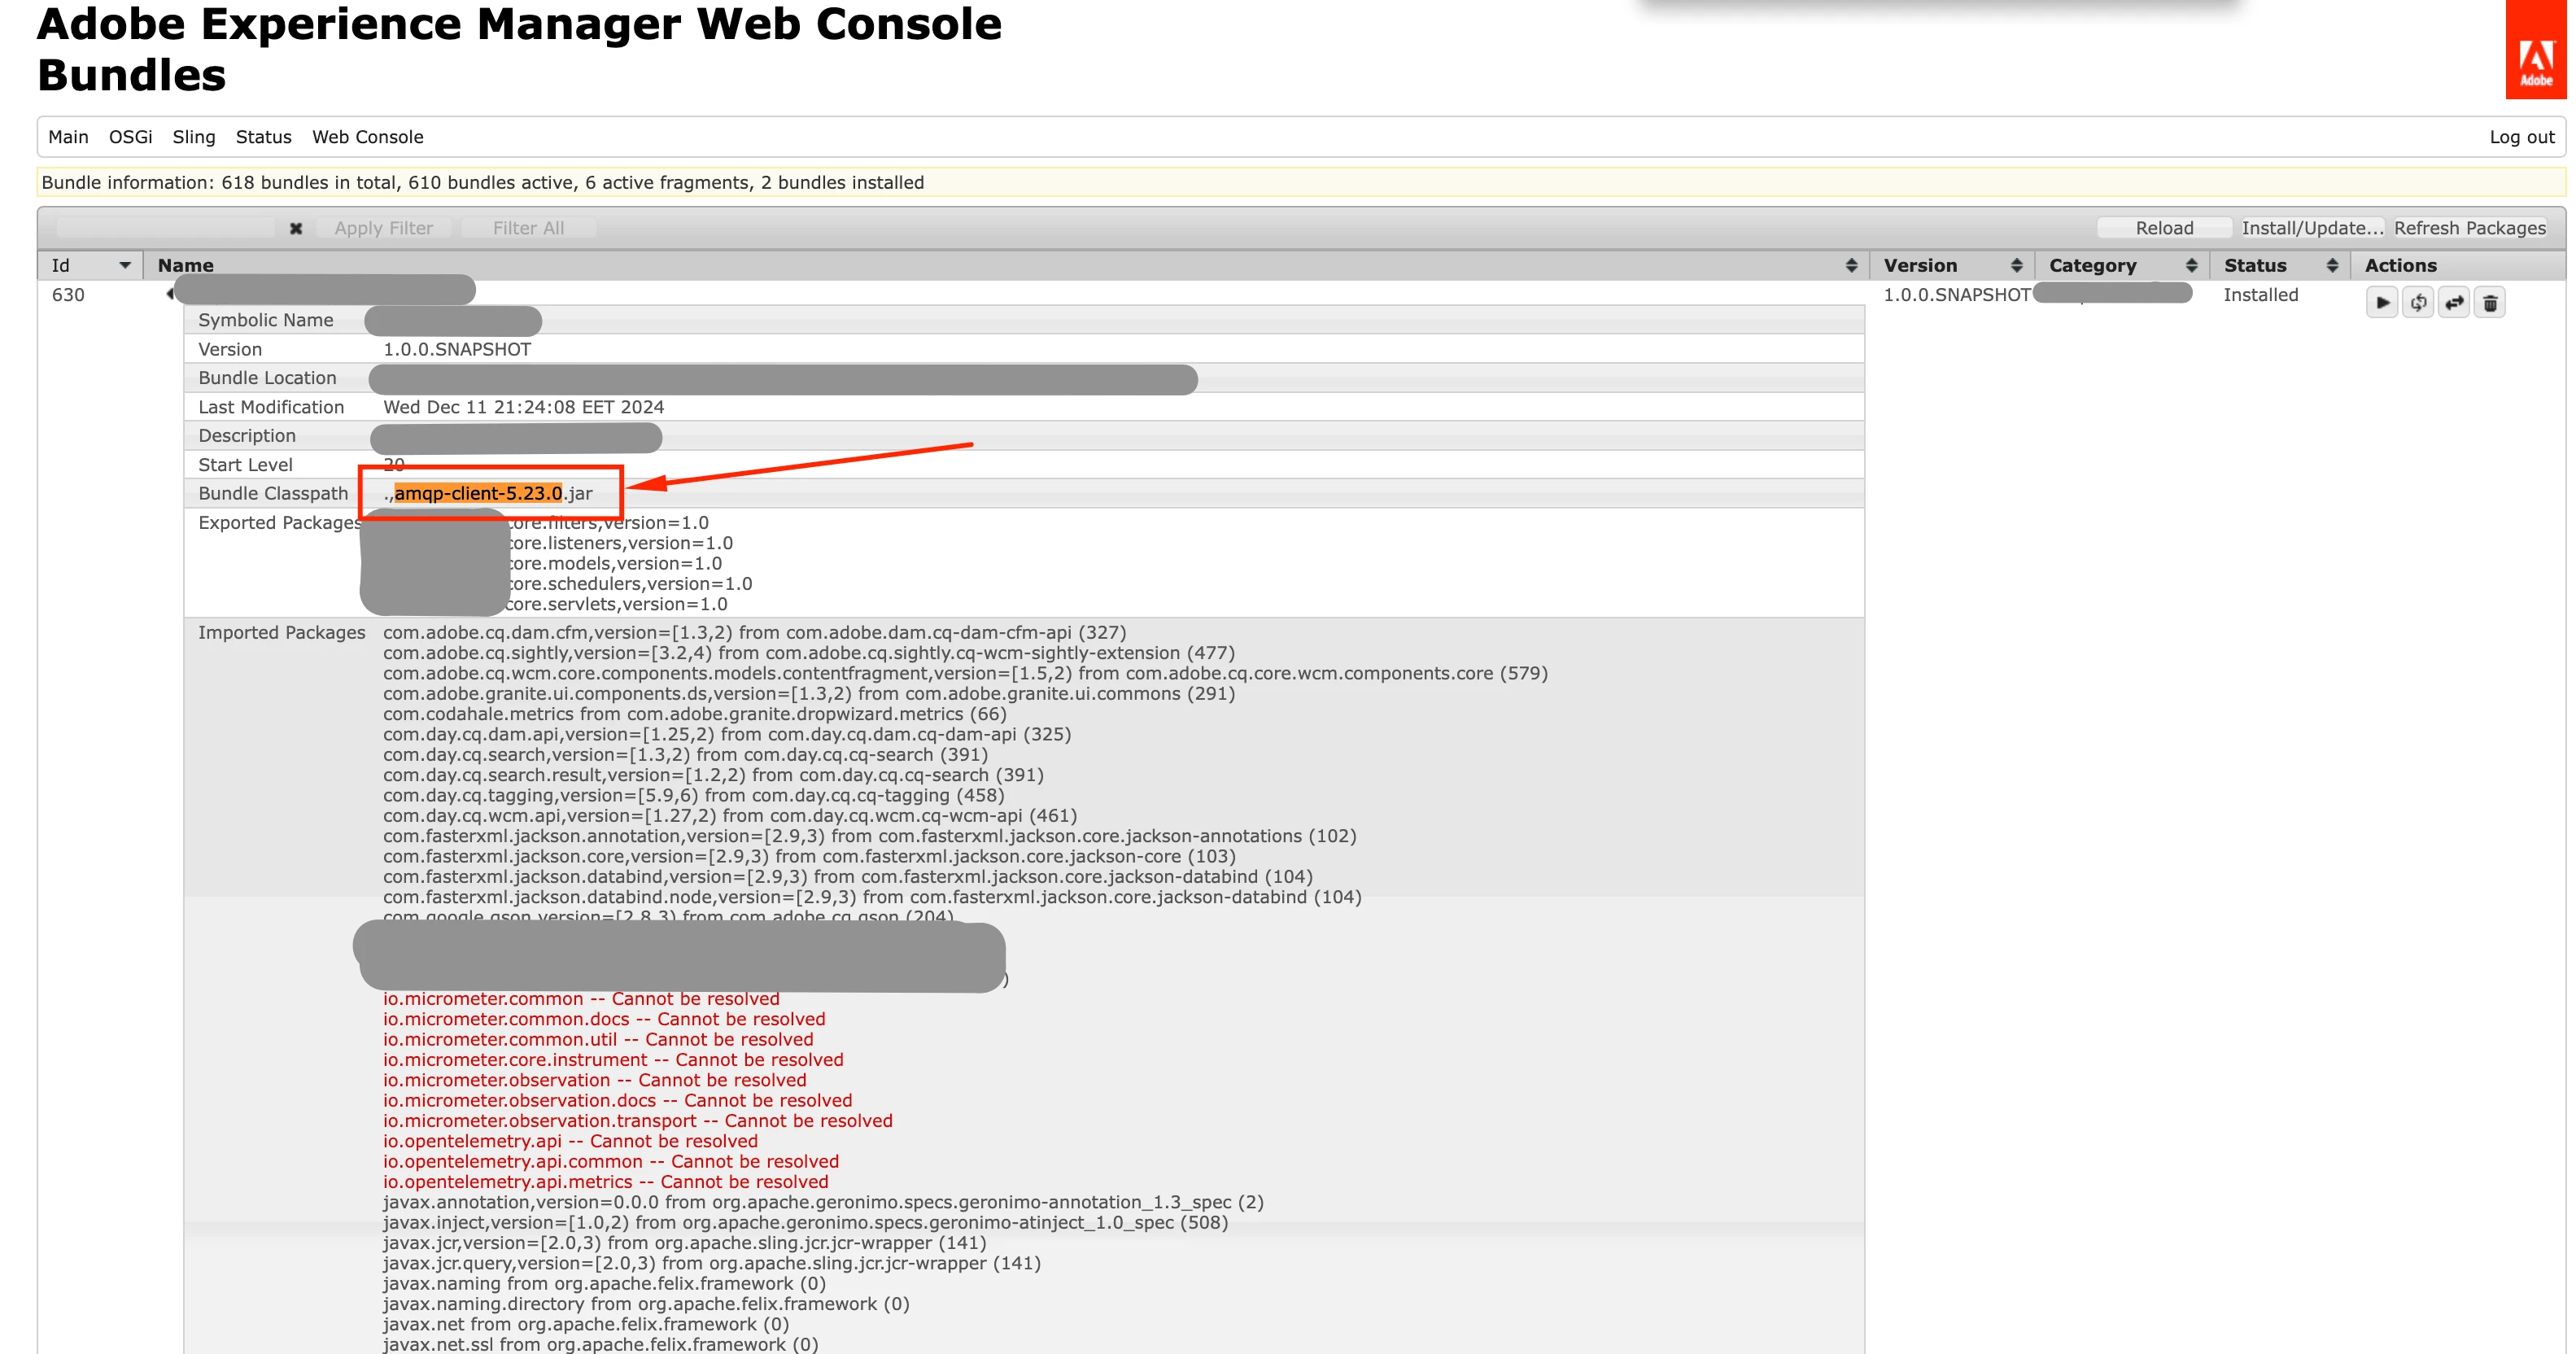Click the update bundle arrows icon
This screenshot has height=1354, width=2576.
coord(2454,302)
